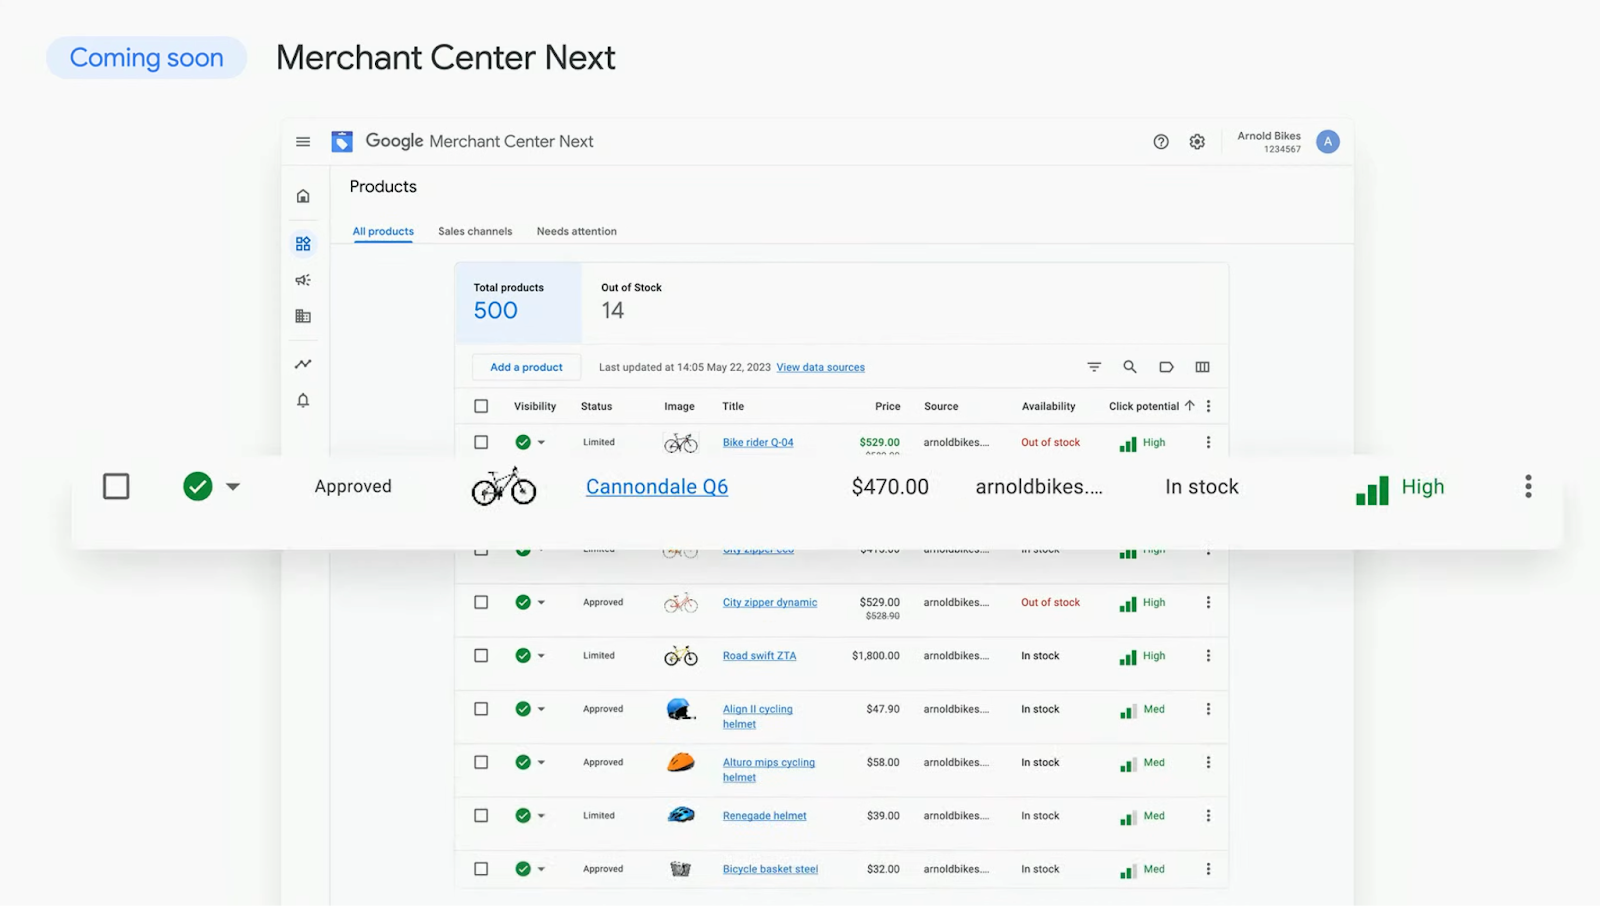This screenshot has width=1600, height=906.
Task: Open the table header three-dot menu
Action: 1208,406
